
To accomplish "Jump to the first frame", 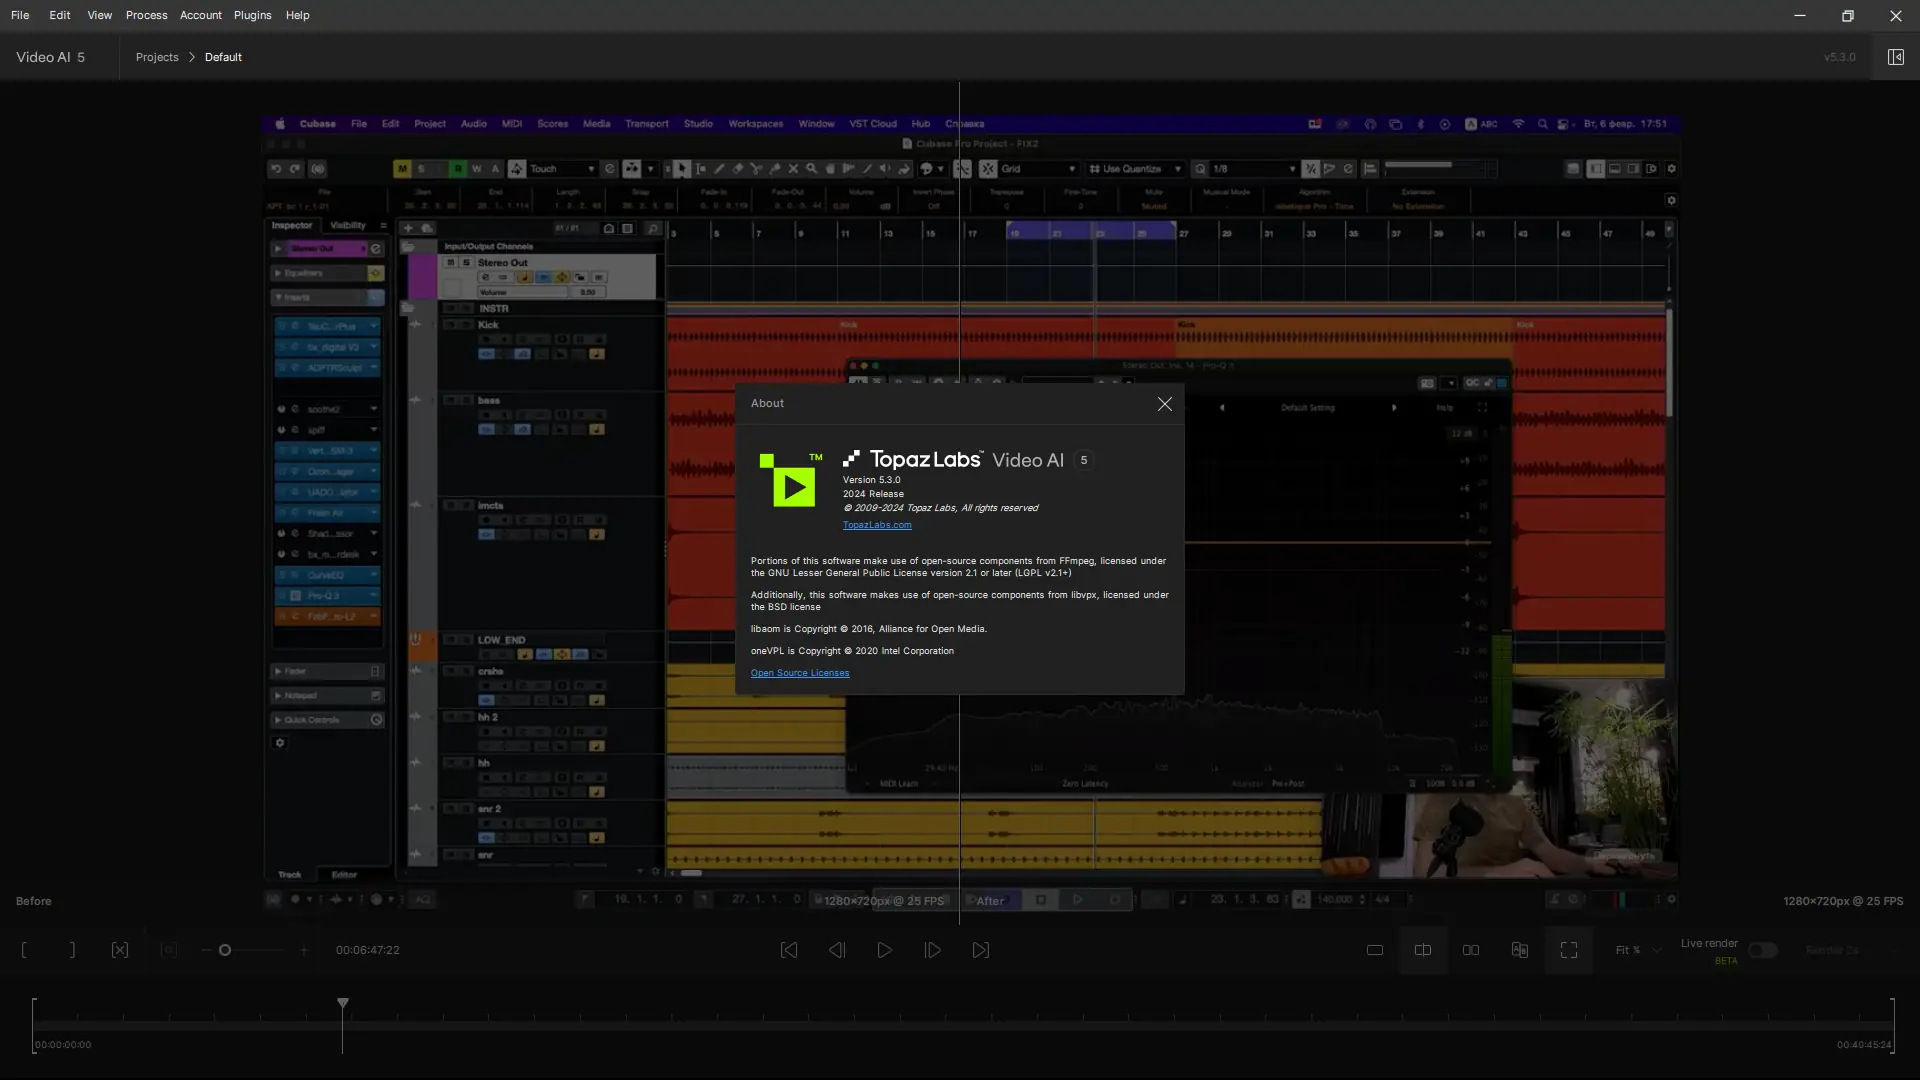I will [789, 950].
